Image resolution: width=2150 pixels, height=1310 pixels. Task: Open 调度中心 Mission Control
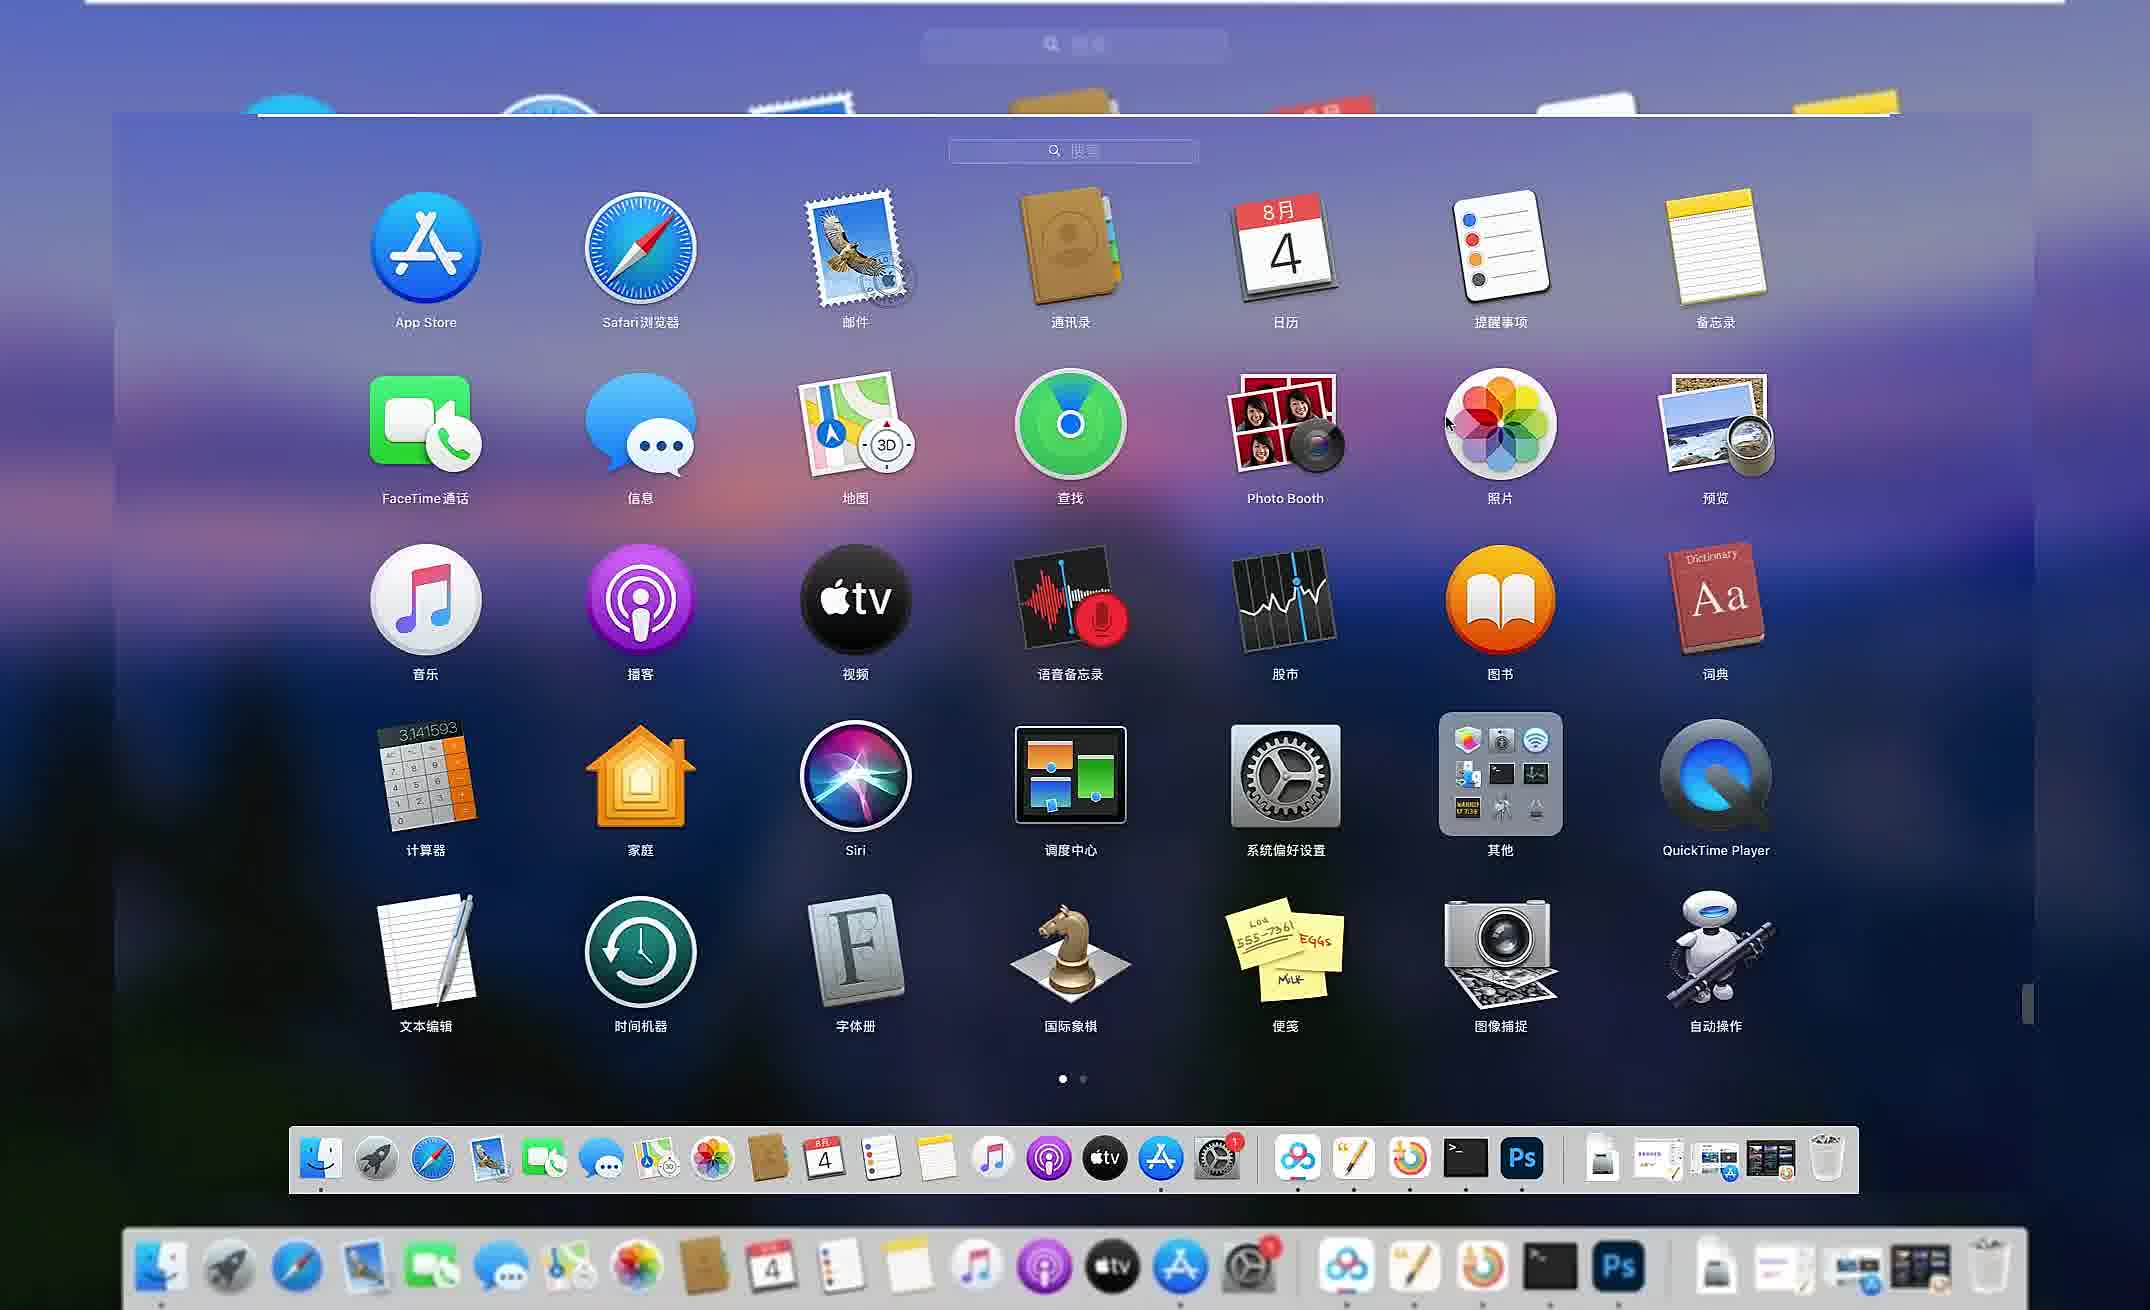coord(1070,776)
